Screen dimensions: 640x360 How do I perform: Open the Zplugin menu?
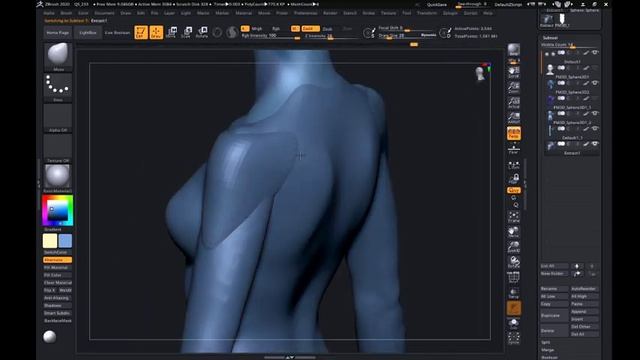click(451, 13)
